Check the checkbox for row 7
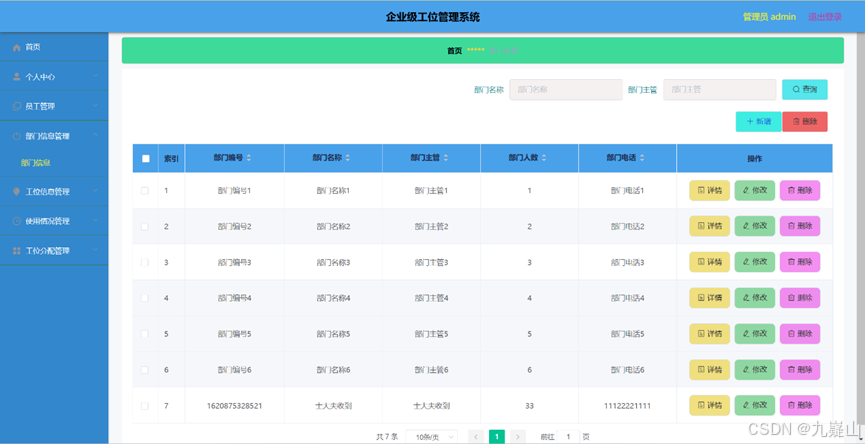The image size is (865, 444). click(x=145, y=406)
